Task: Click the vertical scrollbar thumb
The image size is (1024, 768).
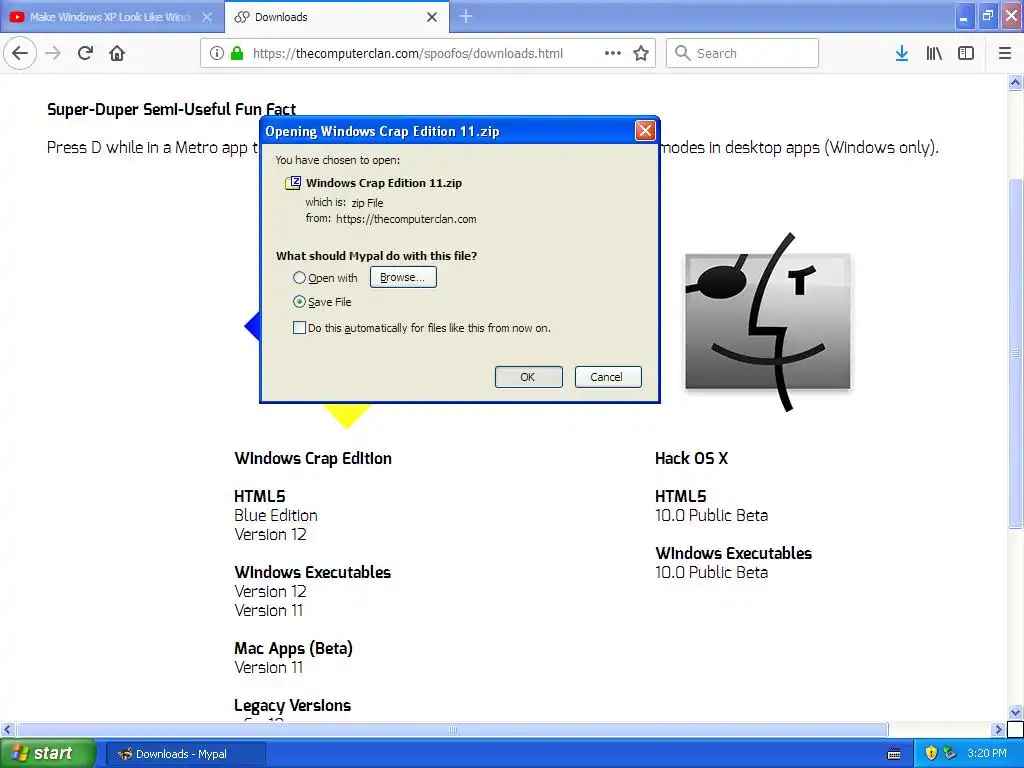Action: [1015, 353]
